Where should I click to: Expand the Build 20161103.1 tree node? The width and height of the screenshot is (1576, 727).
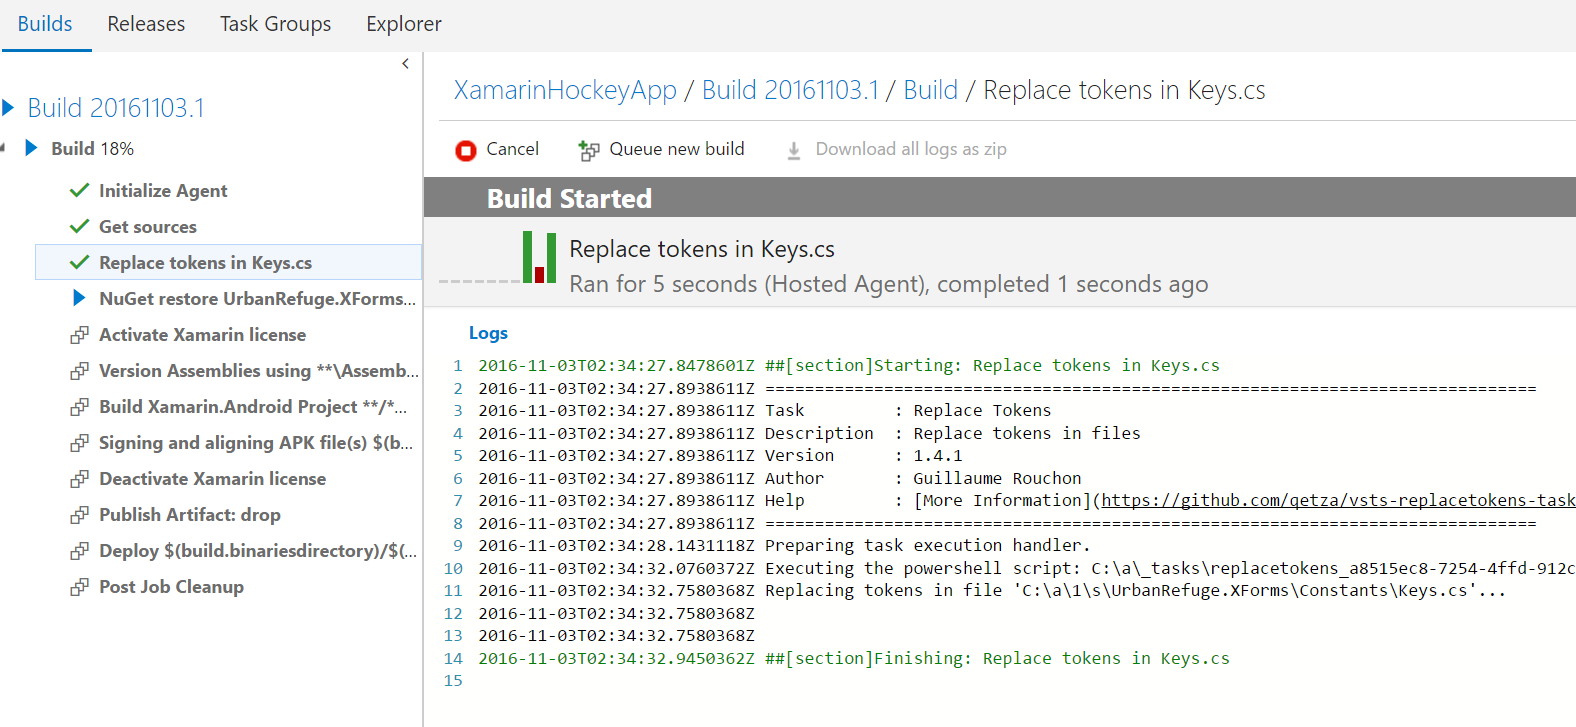8,107
